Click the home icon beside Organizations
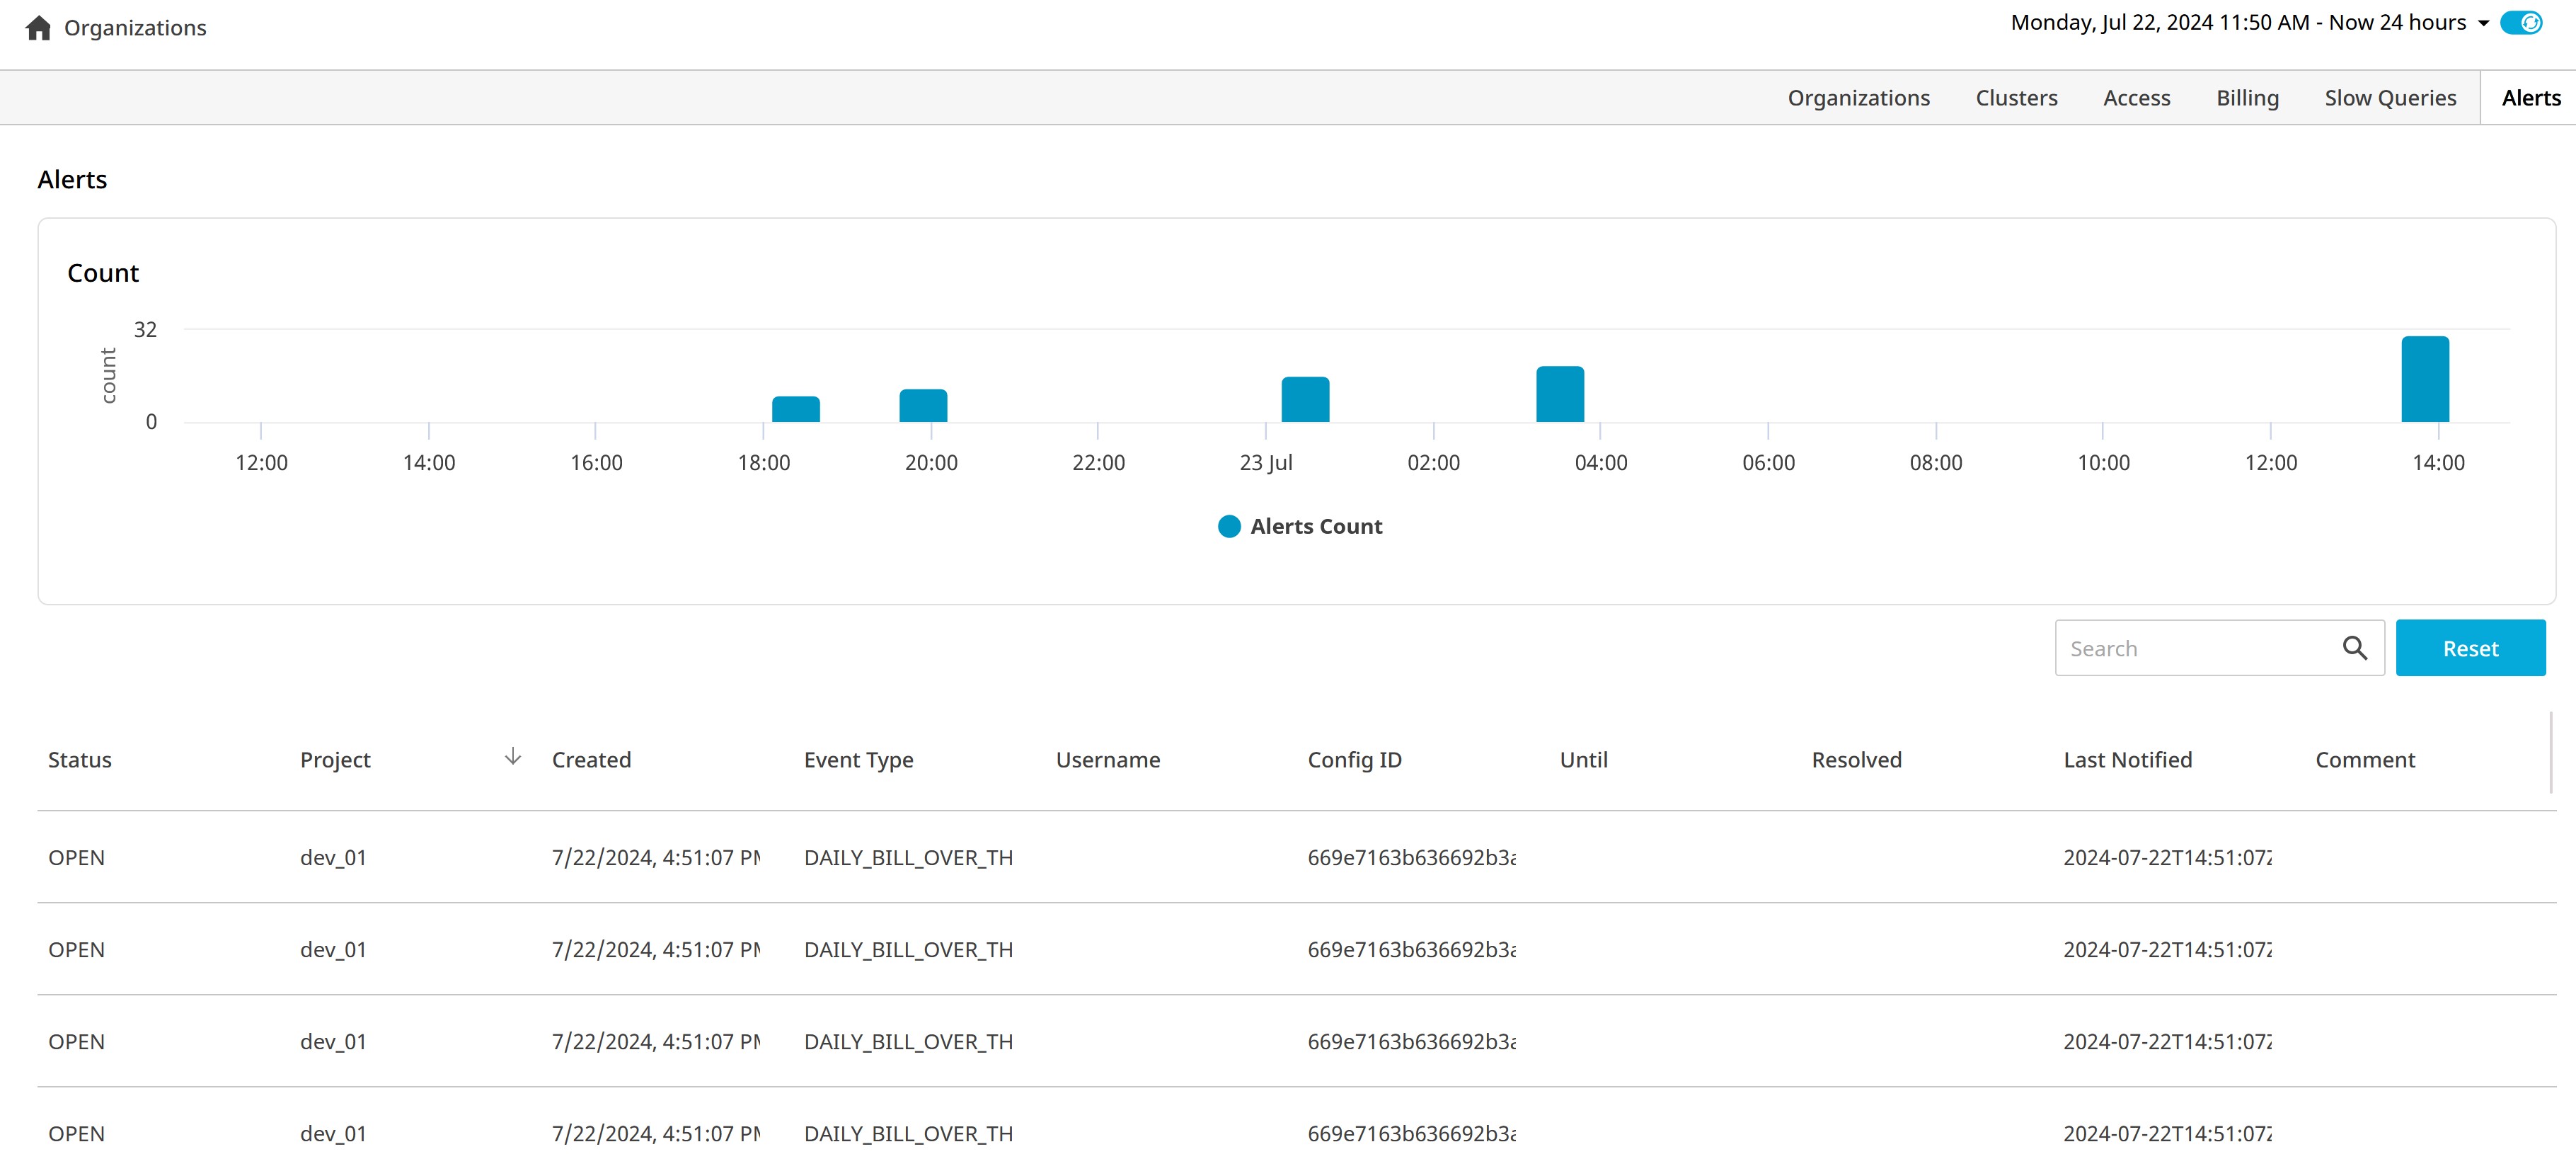 (x=38, y=27)
